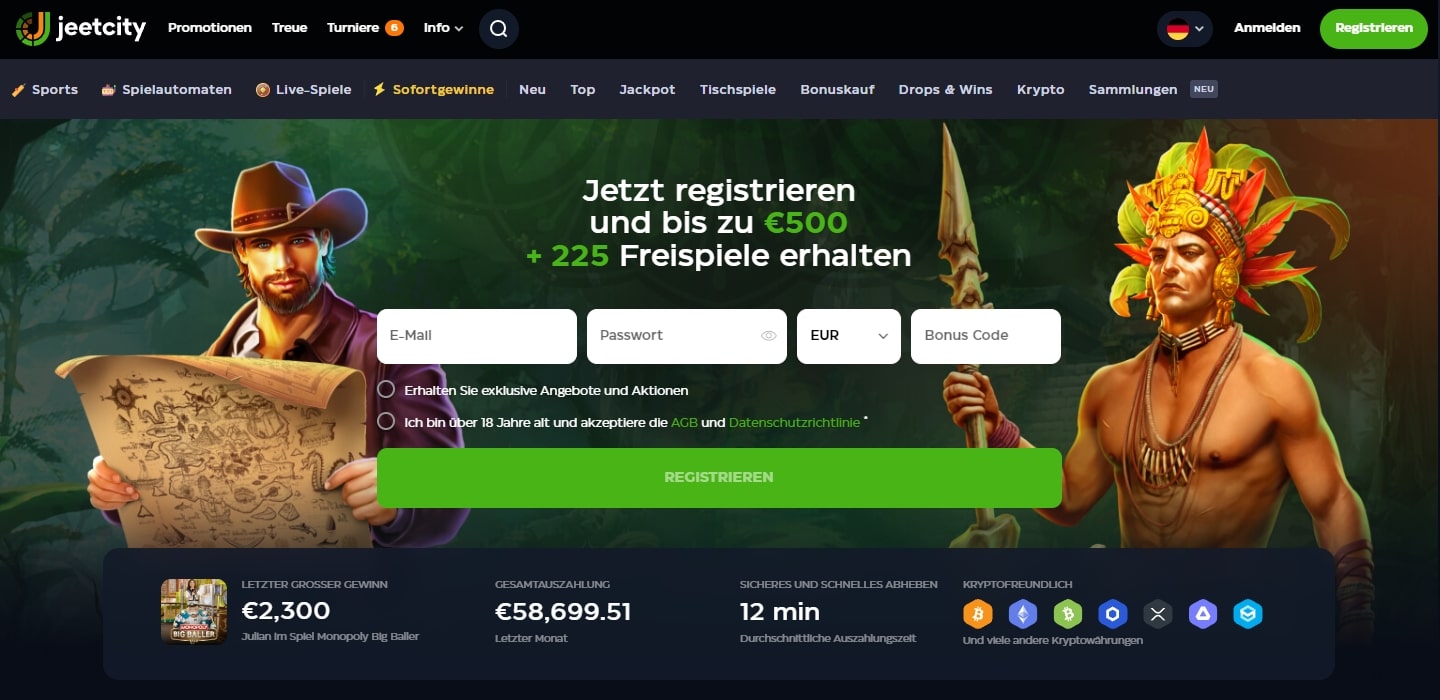
Task: Toggle password visibility eye icon
Action: pyautogui.click(x=768, y=336)
